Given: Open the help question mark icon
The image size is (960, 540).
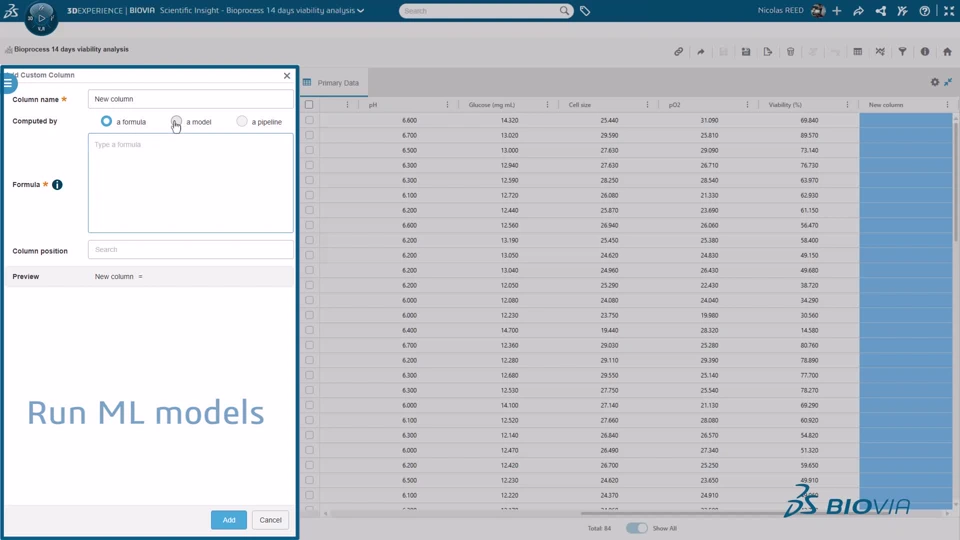Looking at the screenshot, I should (x=924, y=11).
